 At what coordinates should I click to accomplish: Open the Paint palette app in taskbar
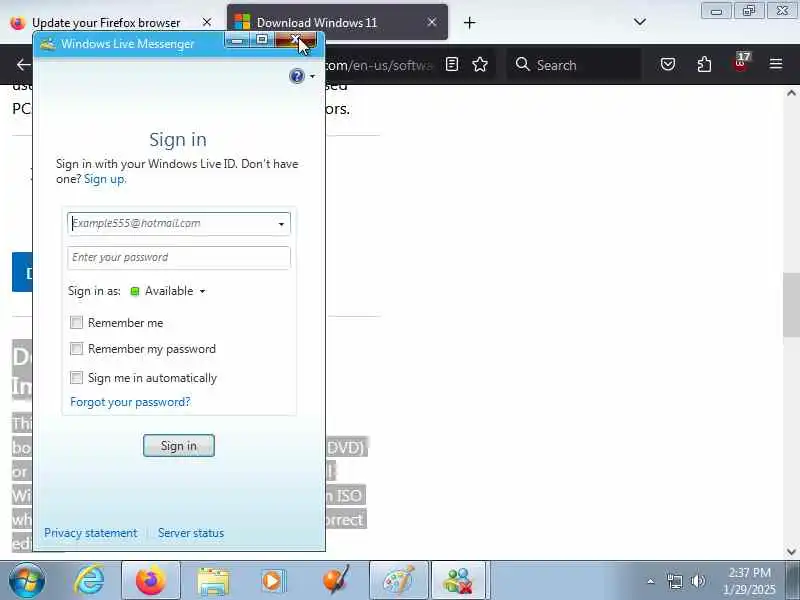[398, 580]
